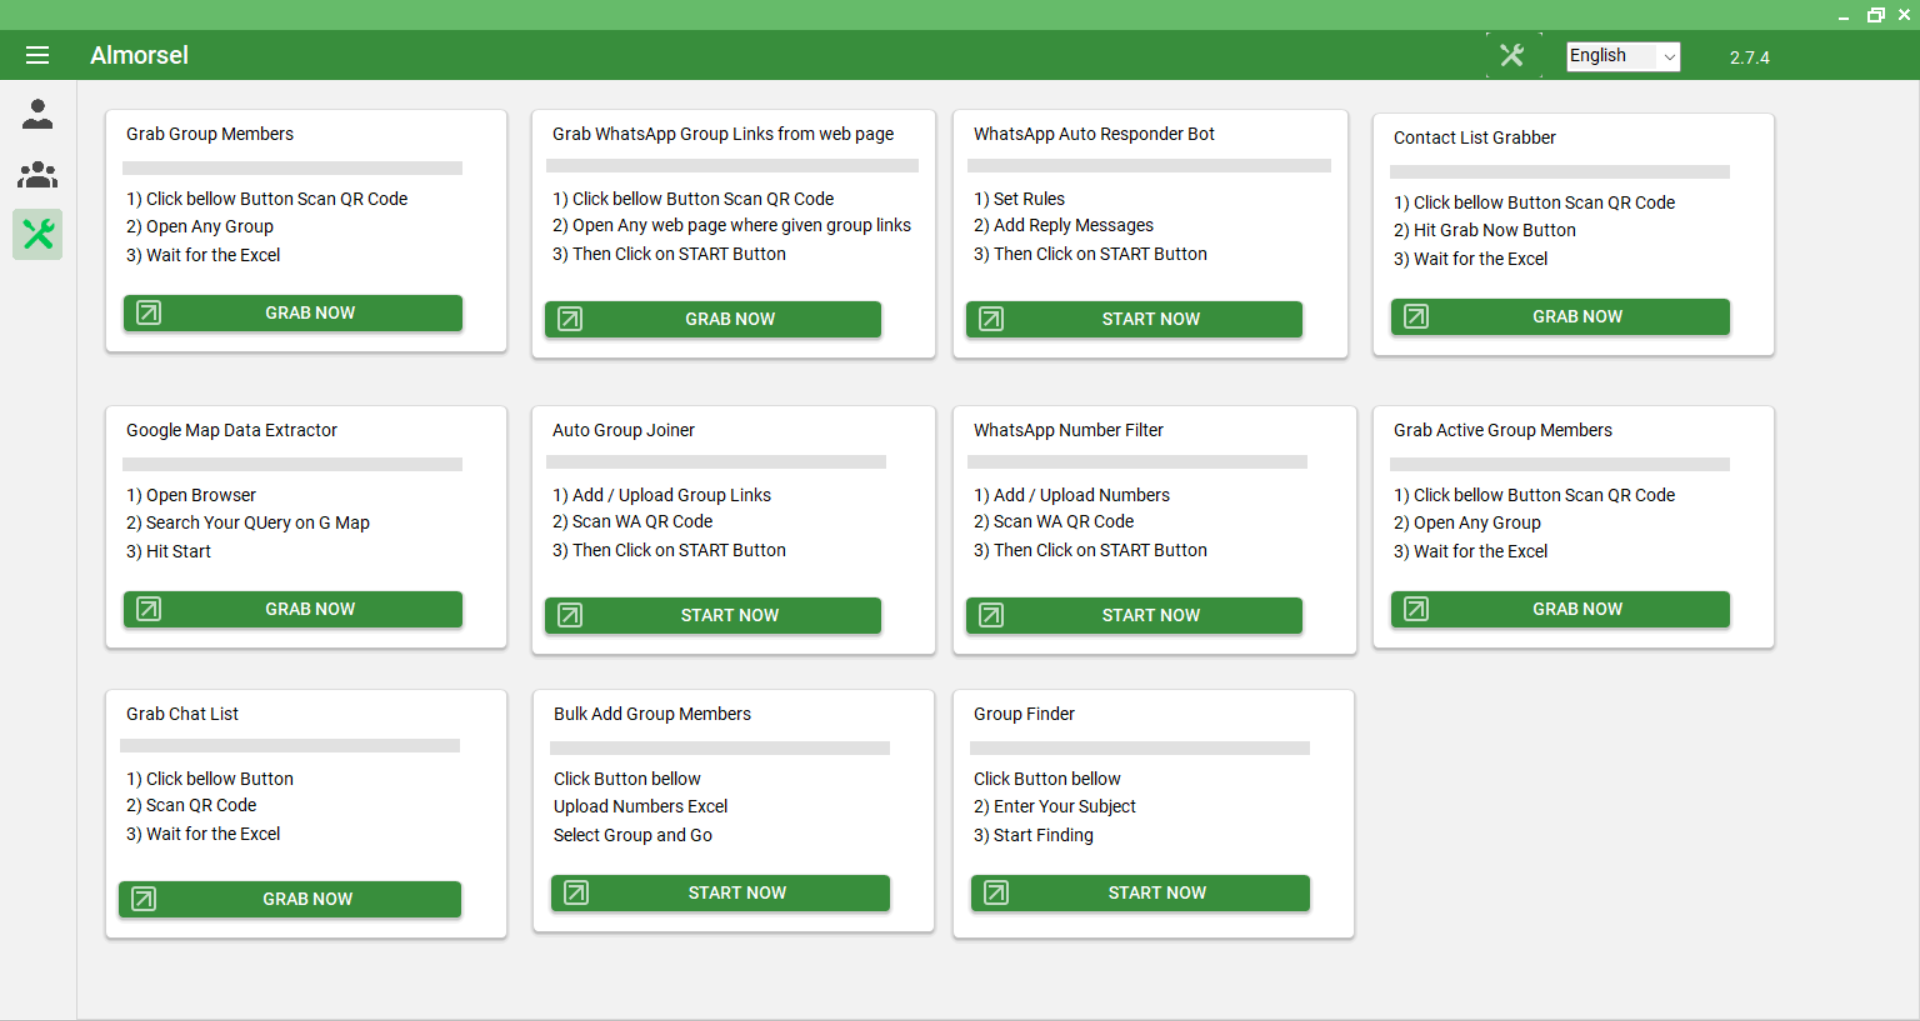This screenshot has width=1920, height=1021.
Task: Click launch icon in Group Finder card
Action: [x=996, y=892]
